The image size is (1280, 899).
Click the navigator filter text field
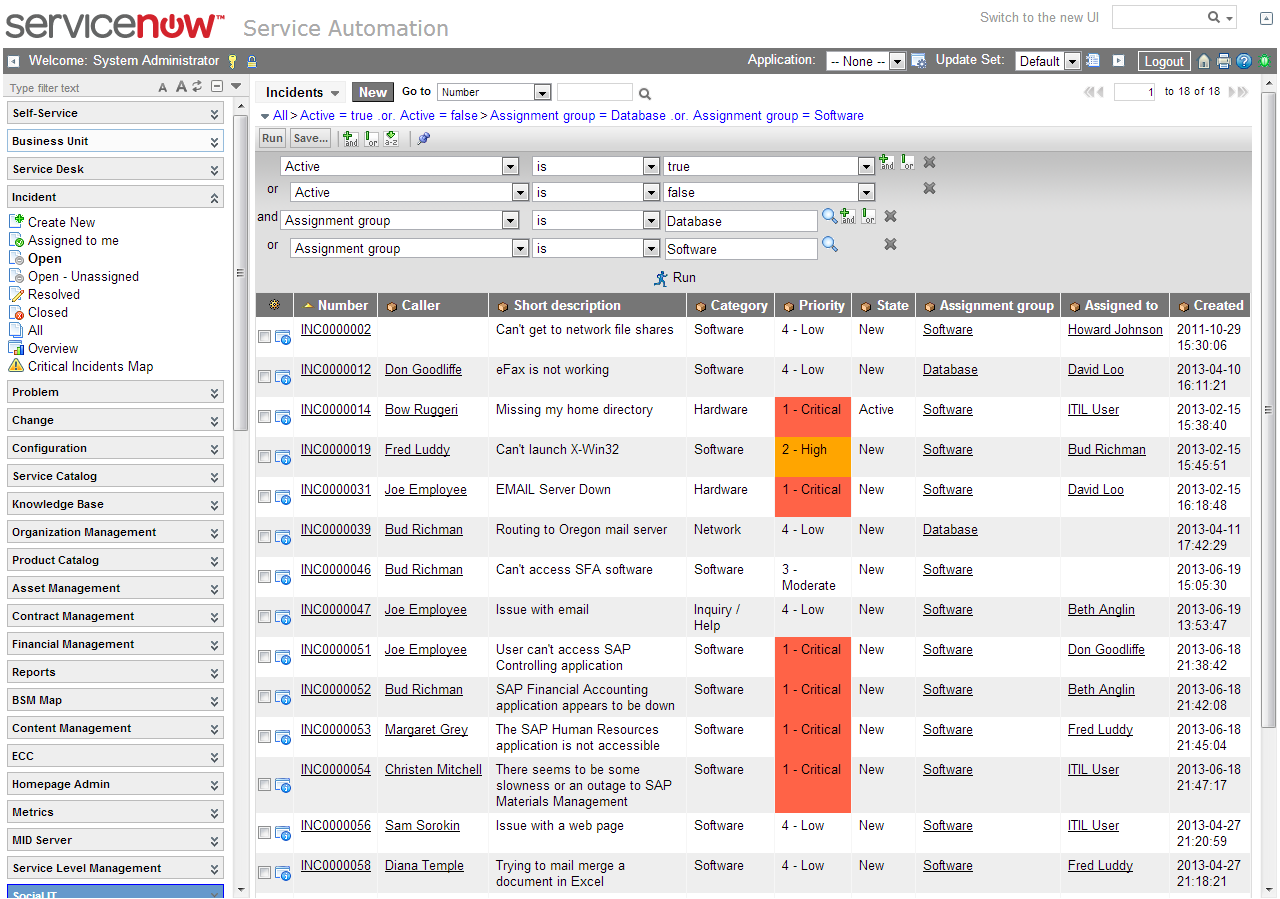[x=80, y=88]
